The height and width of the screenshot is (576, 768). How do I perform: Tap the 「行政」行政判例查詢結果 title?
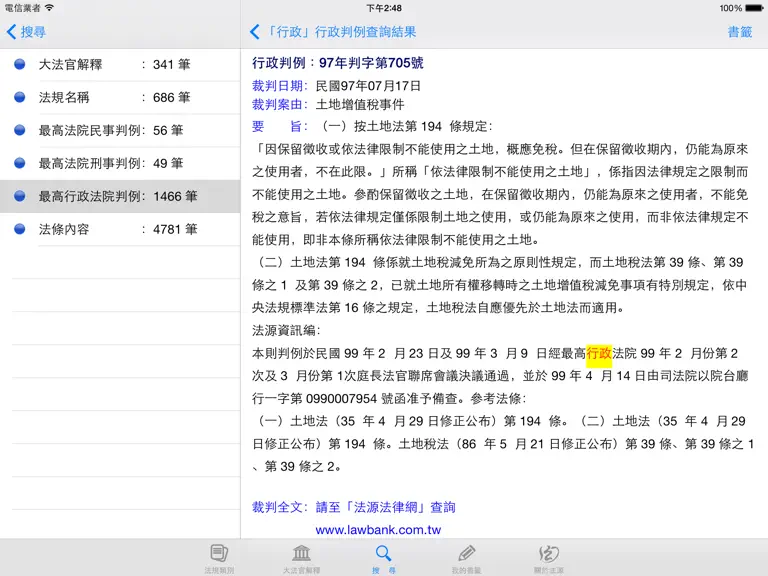click(340, 32)
